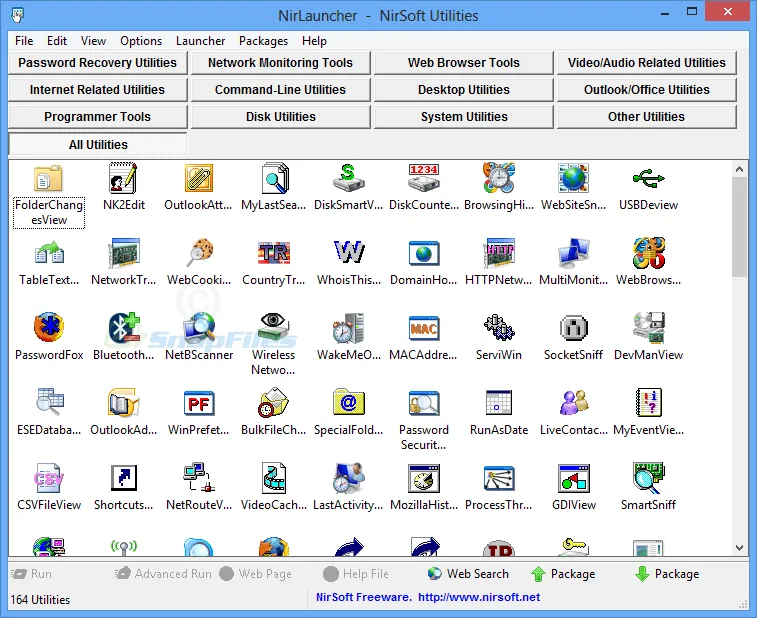The height and width of the screenshot is (618, 757).
Task: Switch to All Utilities tab
Action: click(x=98, y=144)
